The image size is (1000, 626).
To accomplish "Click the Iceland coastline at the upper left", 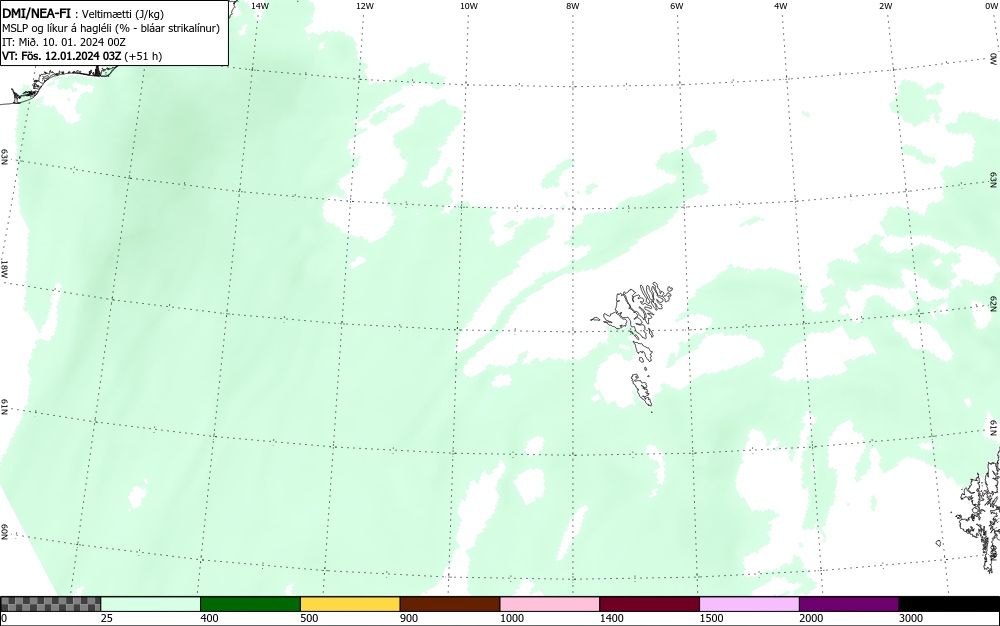I will point(61,83).
